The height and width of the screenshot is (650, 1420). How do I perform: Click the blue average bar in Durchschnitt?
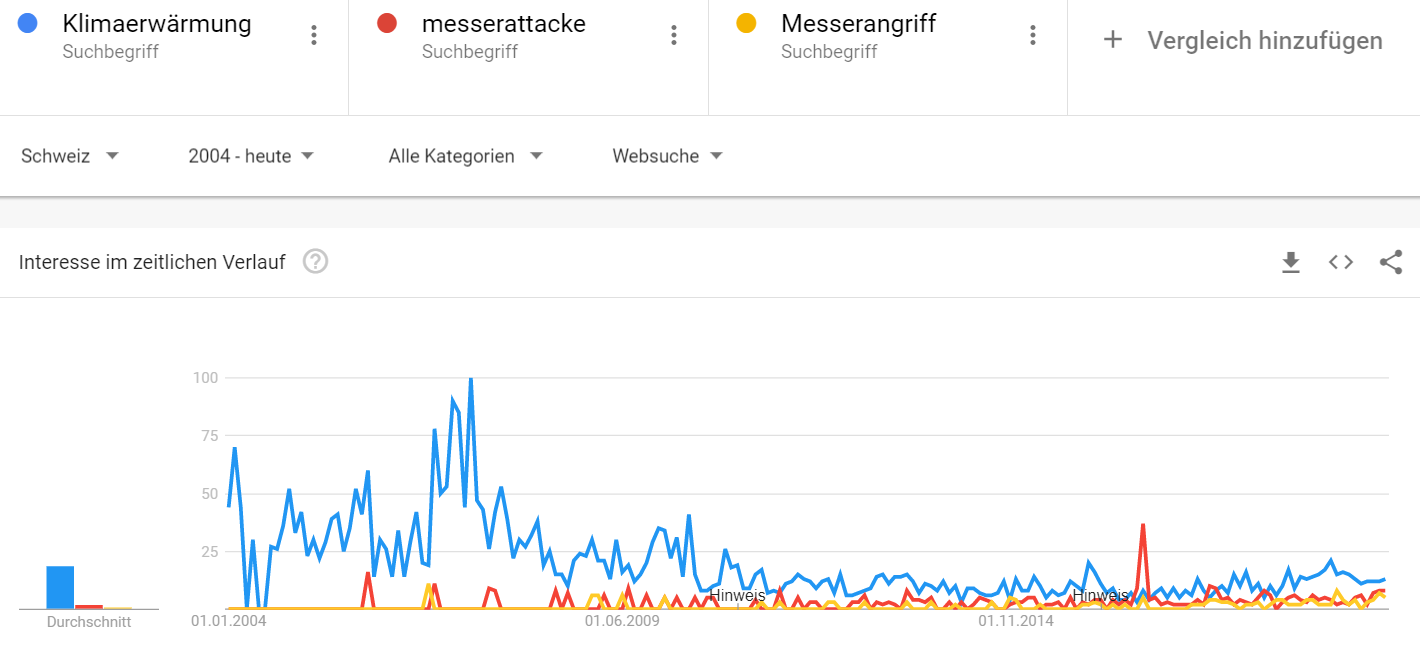tap(60, 587)
